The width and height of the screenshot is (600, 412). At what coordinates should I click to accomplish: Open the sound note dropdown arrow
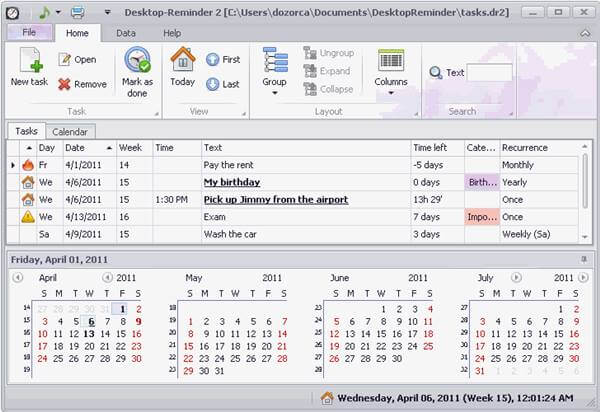[x=58, y=12]
